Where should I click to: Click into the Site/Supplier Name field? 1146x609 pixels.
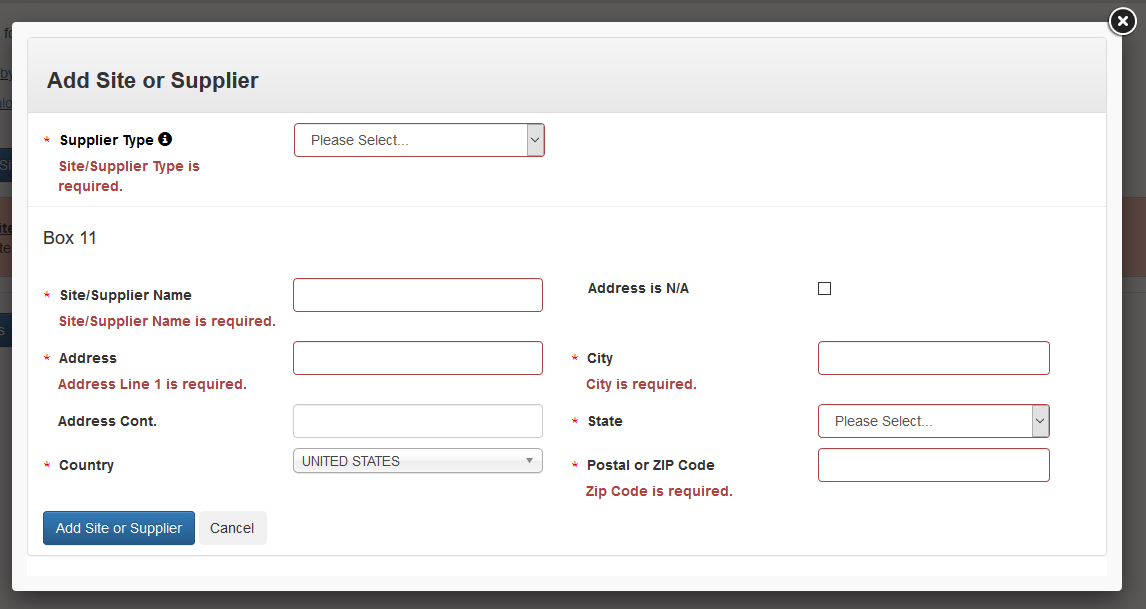click(418, 295)
